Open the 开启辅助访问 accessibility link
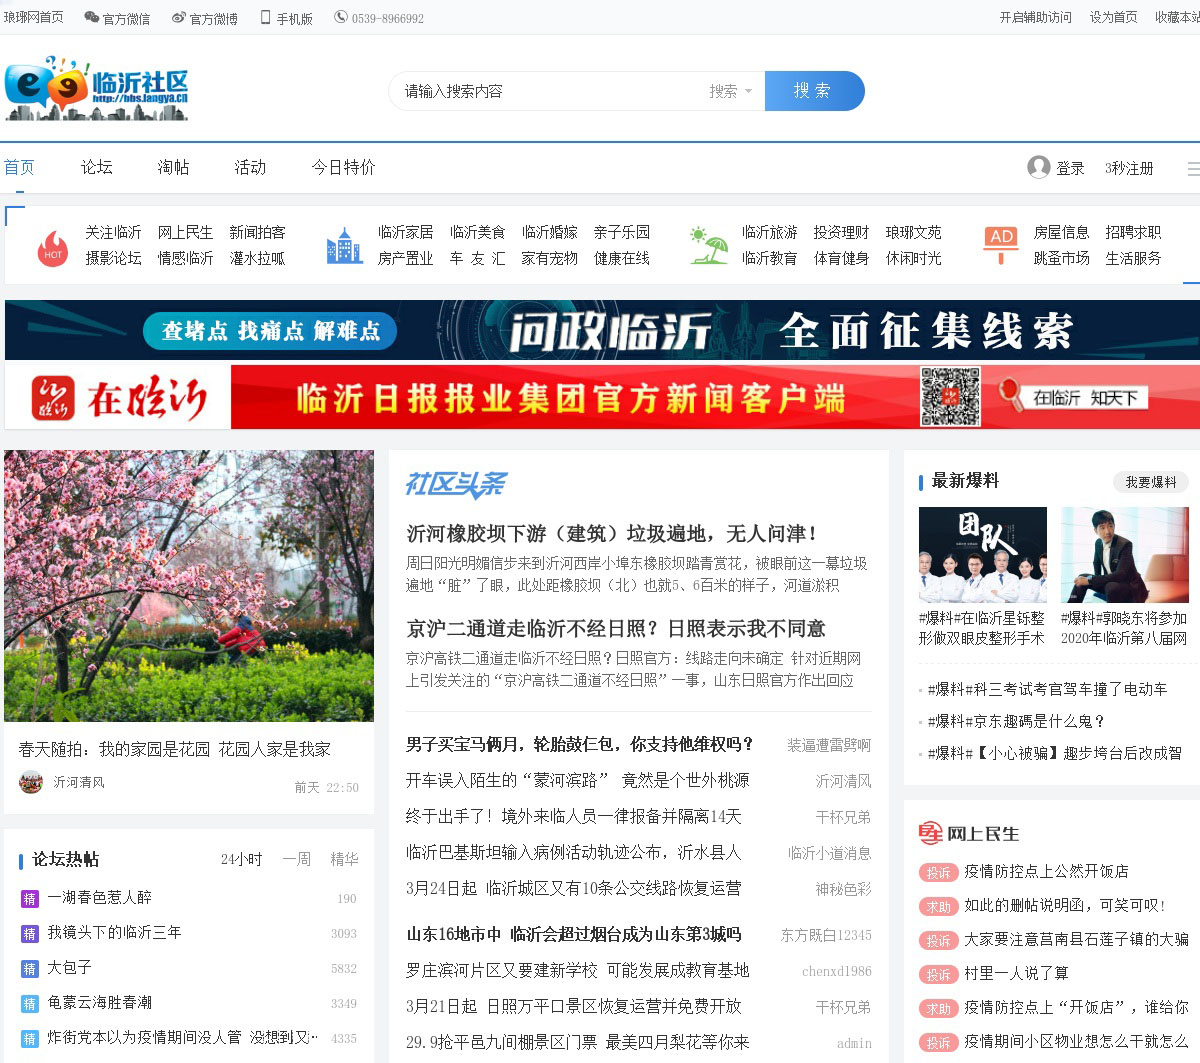Image resolution: width=1200 pixels, height=1063 pixels. point(1035,18)
